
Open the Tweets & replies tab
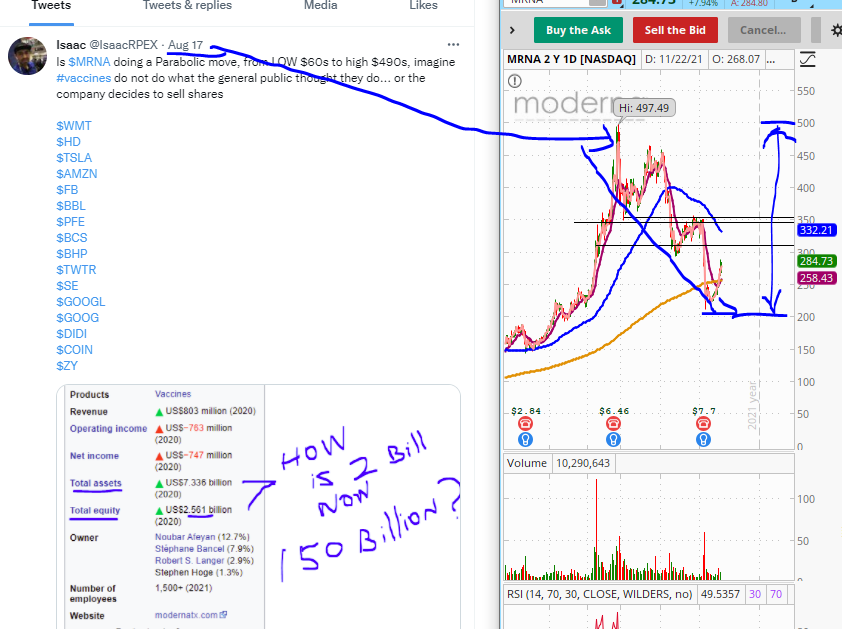pyautogui.click(x=187, y=6)
